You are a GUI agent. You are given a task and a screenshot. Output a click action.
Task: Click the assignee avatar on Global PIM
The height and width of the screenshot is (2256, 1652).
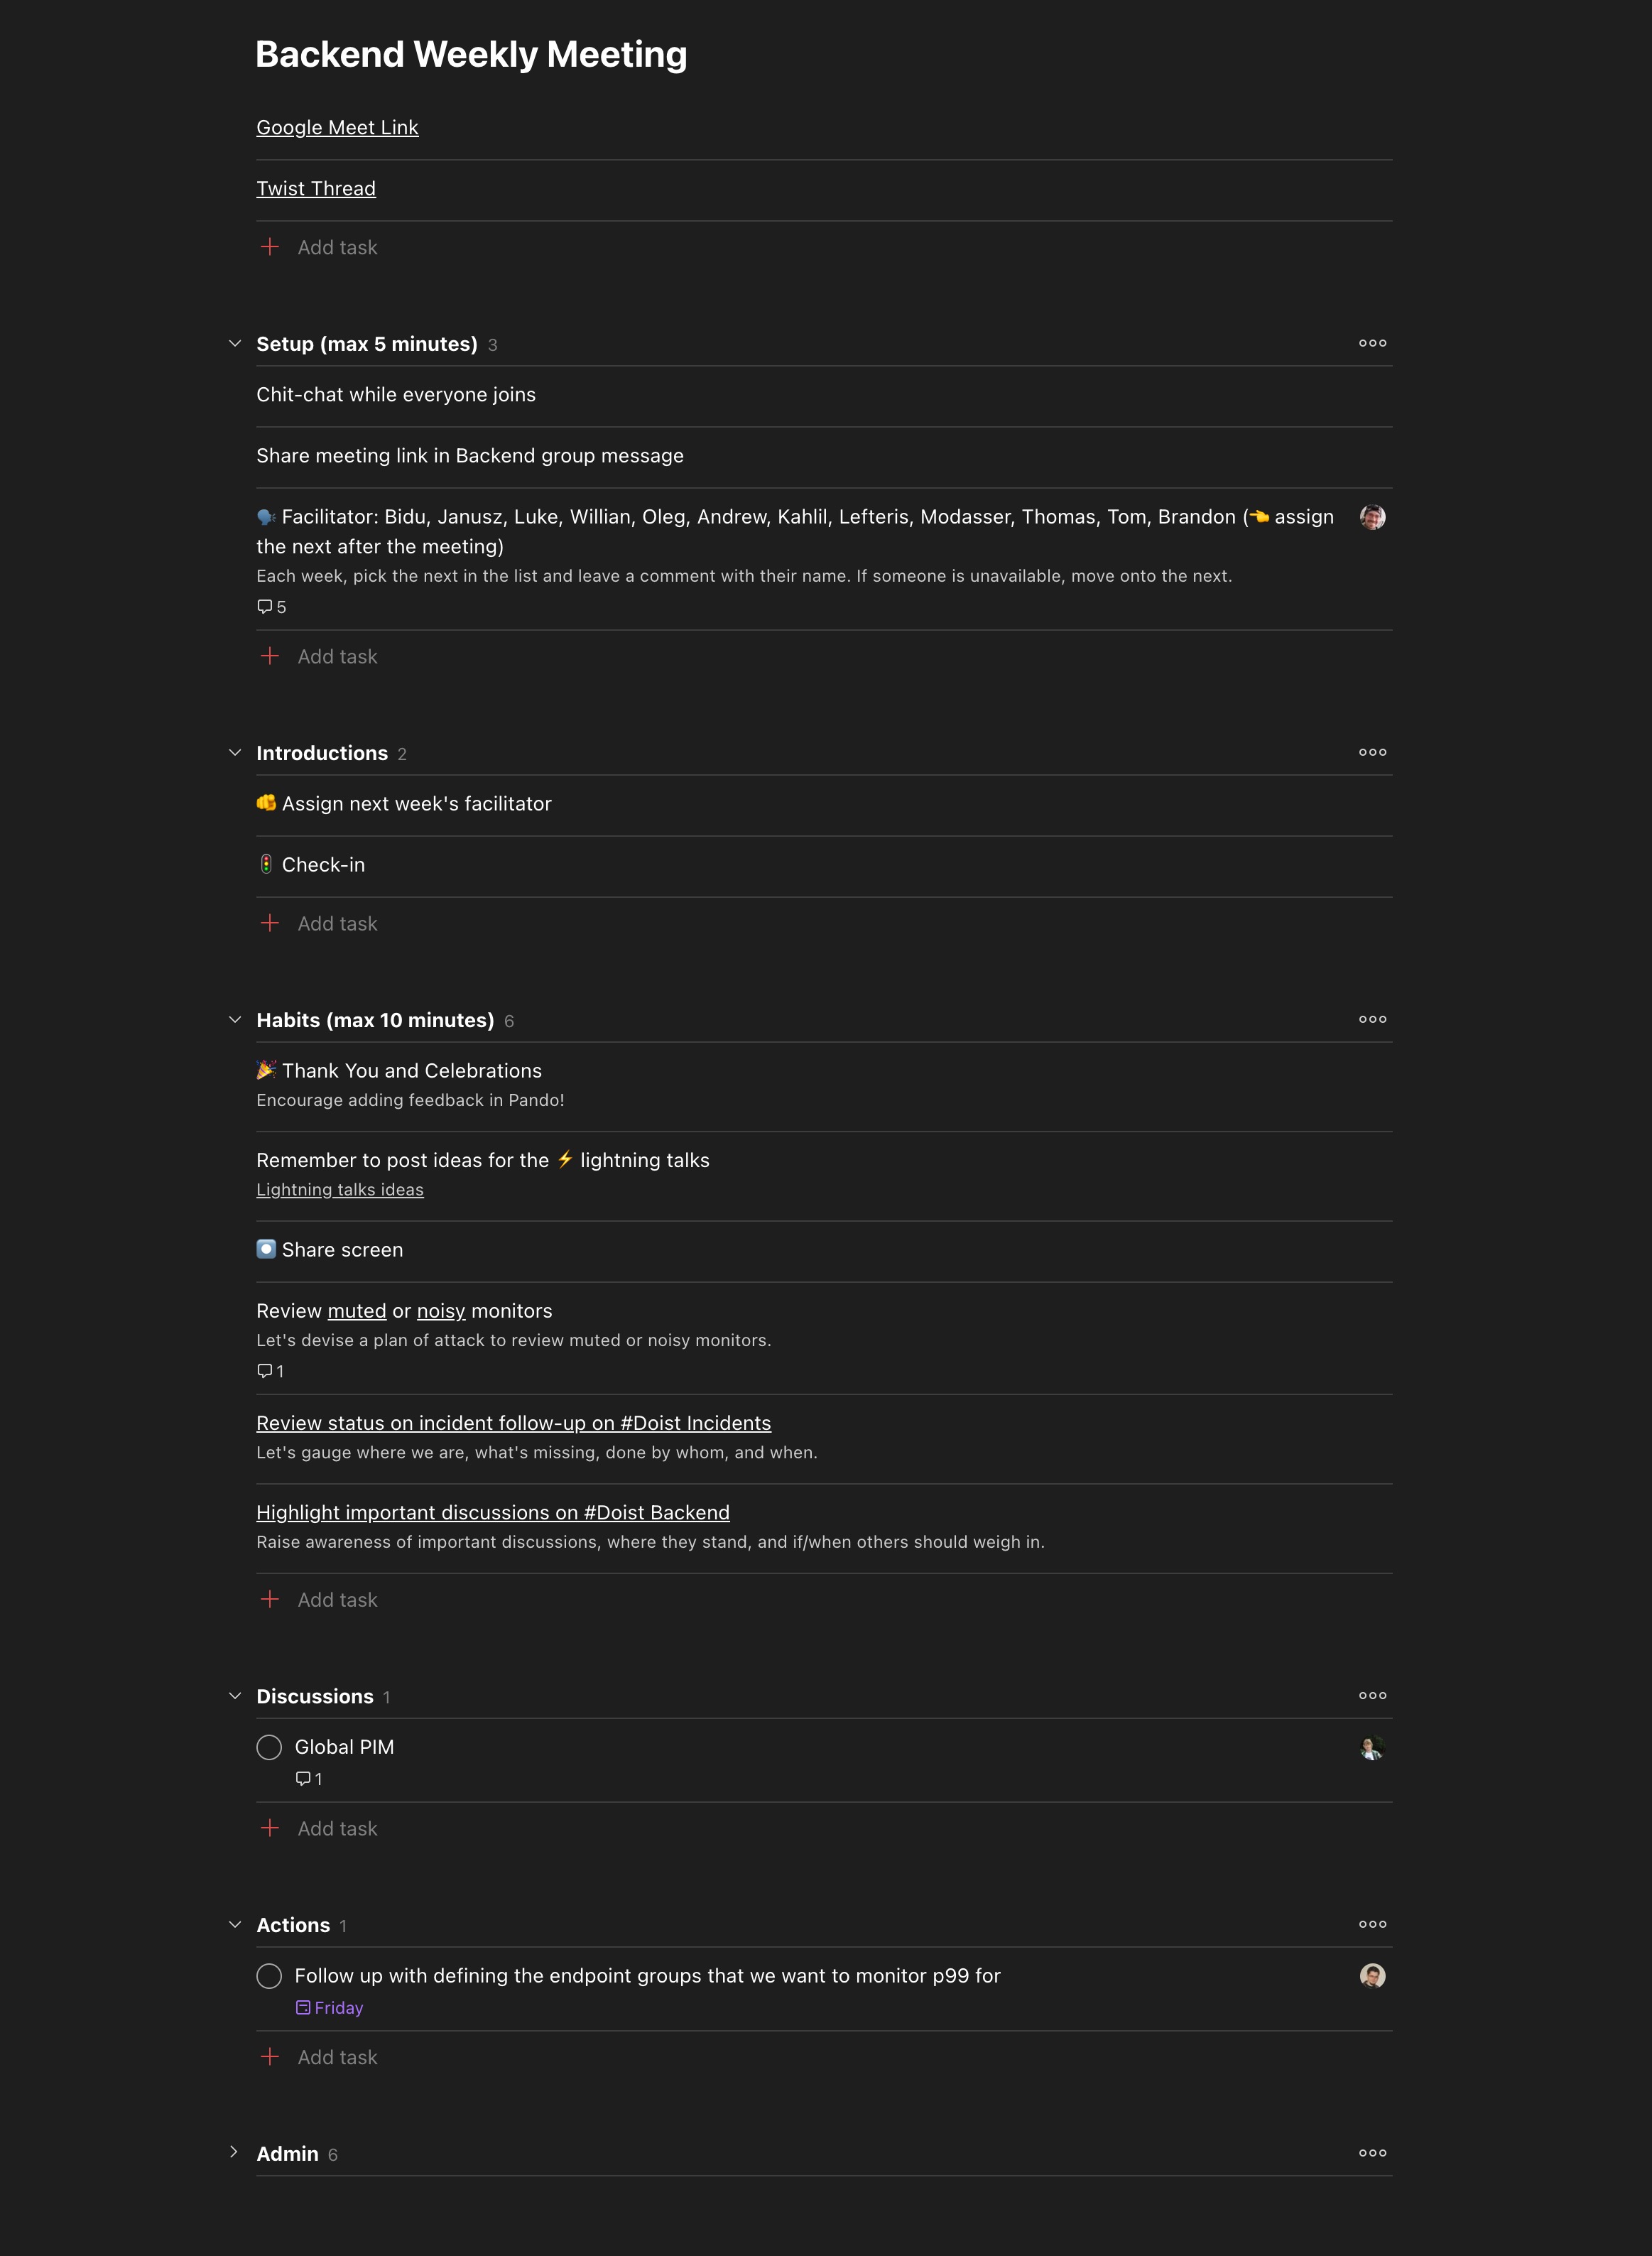tap(1372, 1748)
